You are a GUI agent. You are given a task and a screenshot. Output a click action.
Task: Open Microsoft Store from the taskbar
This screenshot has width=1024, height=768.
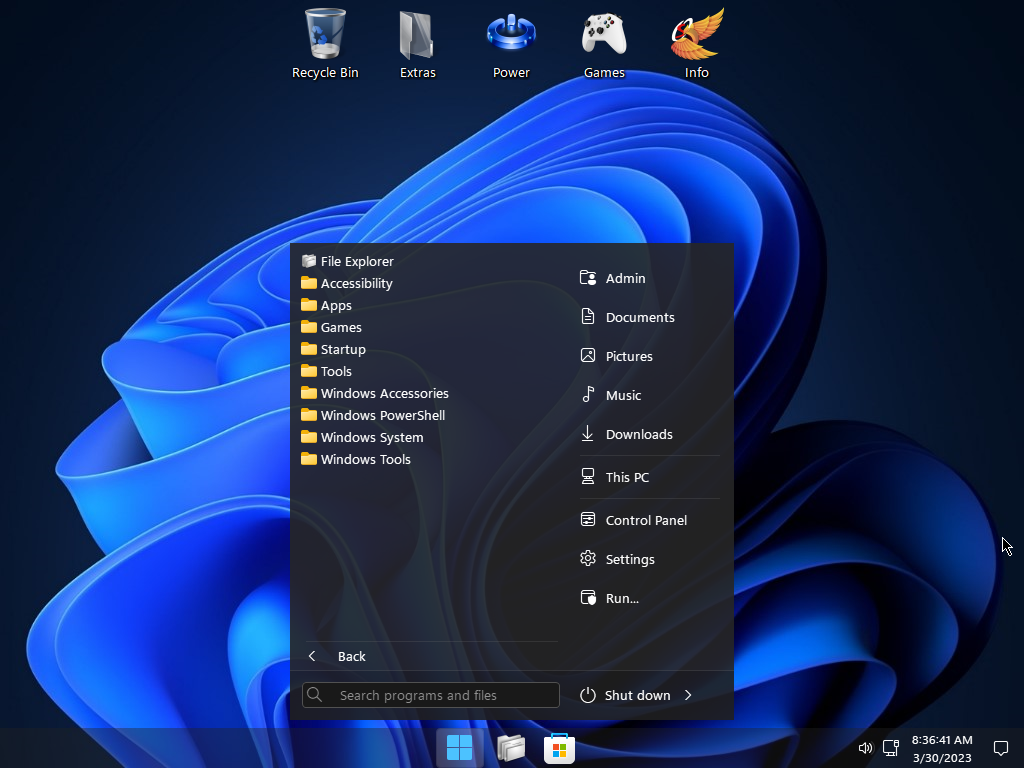click(x=559, y=748)
